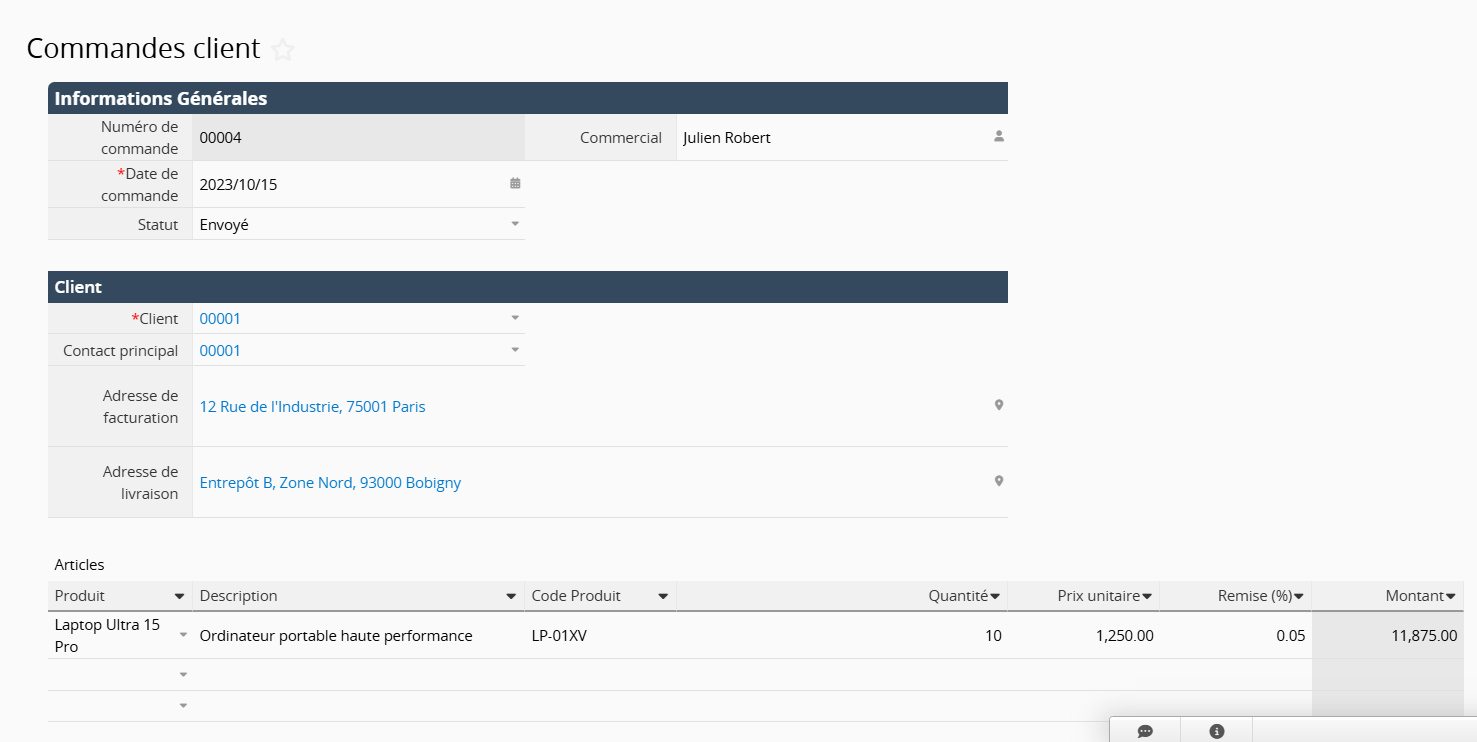The image size is (1477, 742).
Task: Open the Produit column header menu
Action: 179,596
